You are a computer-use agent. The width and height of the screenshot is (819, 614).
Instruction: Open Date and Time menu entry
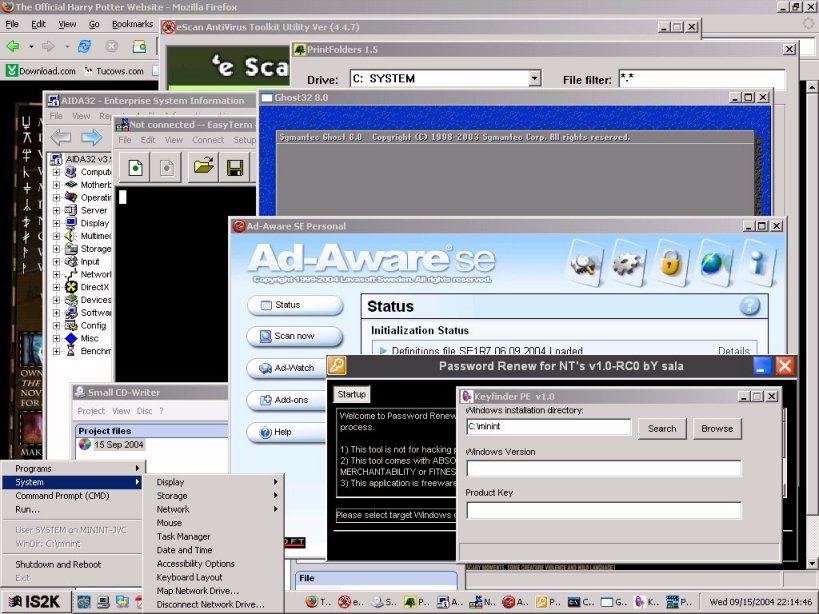pyautogui.click(x=214, y=550)
